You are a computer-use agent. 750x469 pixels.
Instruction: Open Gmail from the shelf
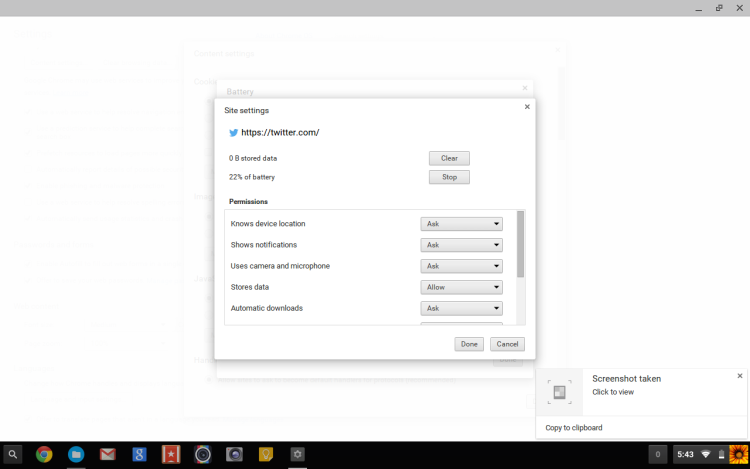pos(108,455)
